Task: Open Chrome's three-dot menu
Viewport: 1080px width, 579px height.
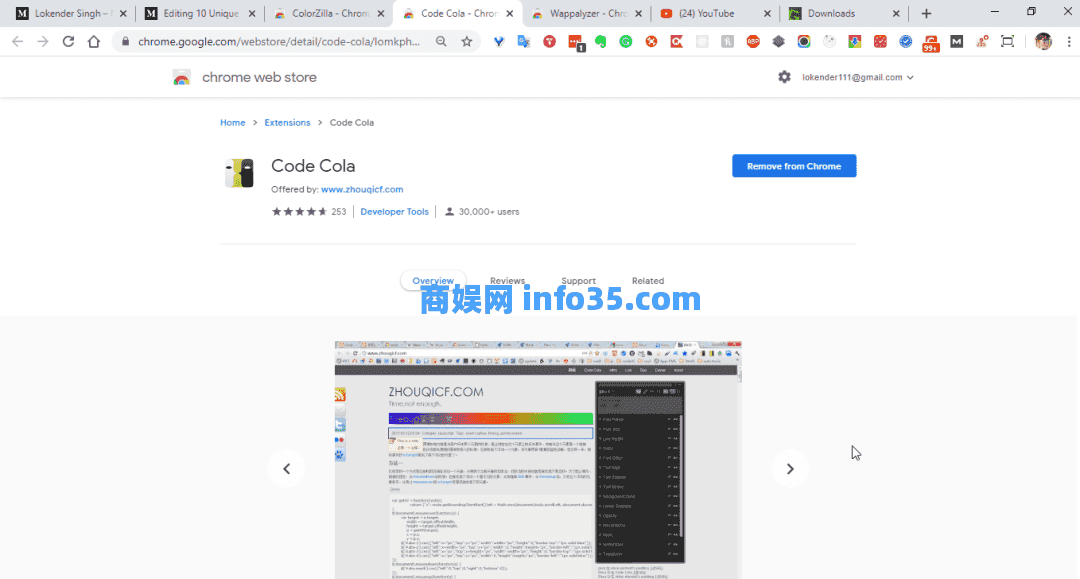Action: (x=1069, y=42)
